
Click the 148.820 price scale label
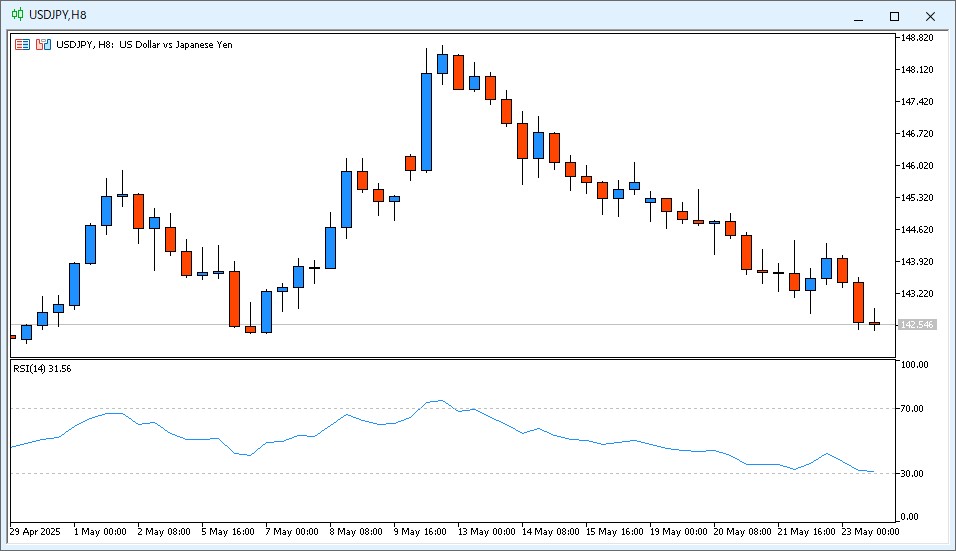[917, 38]
